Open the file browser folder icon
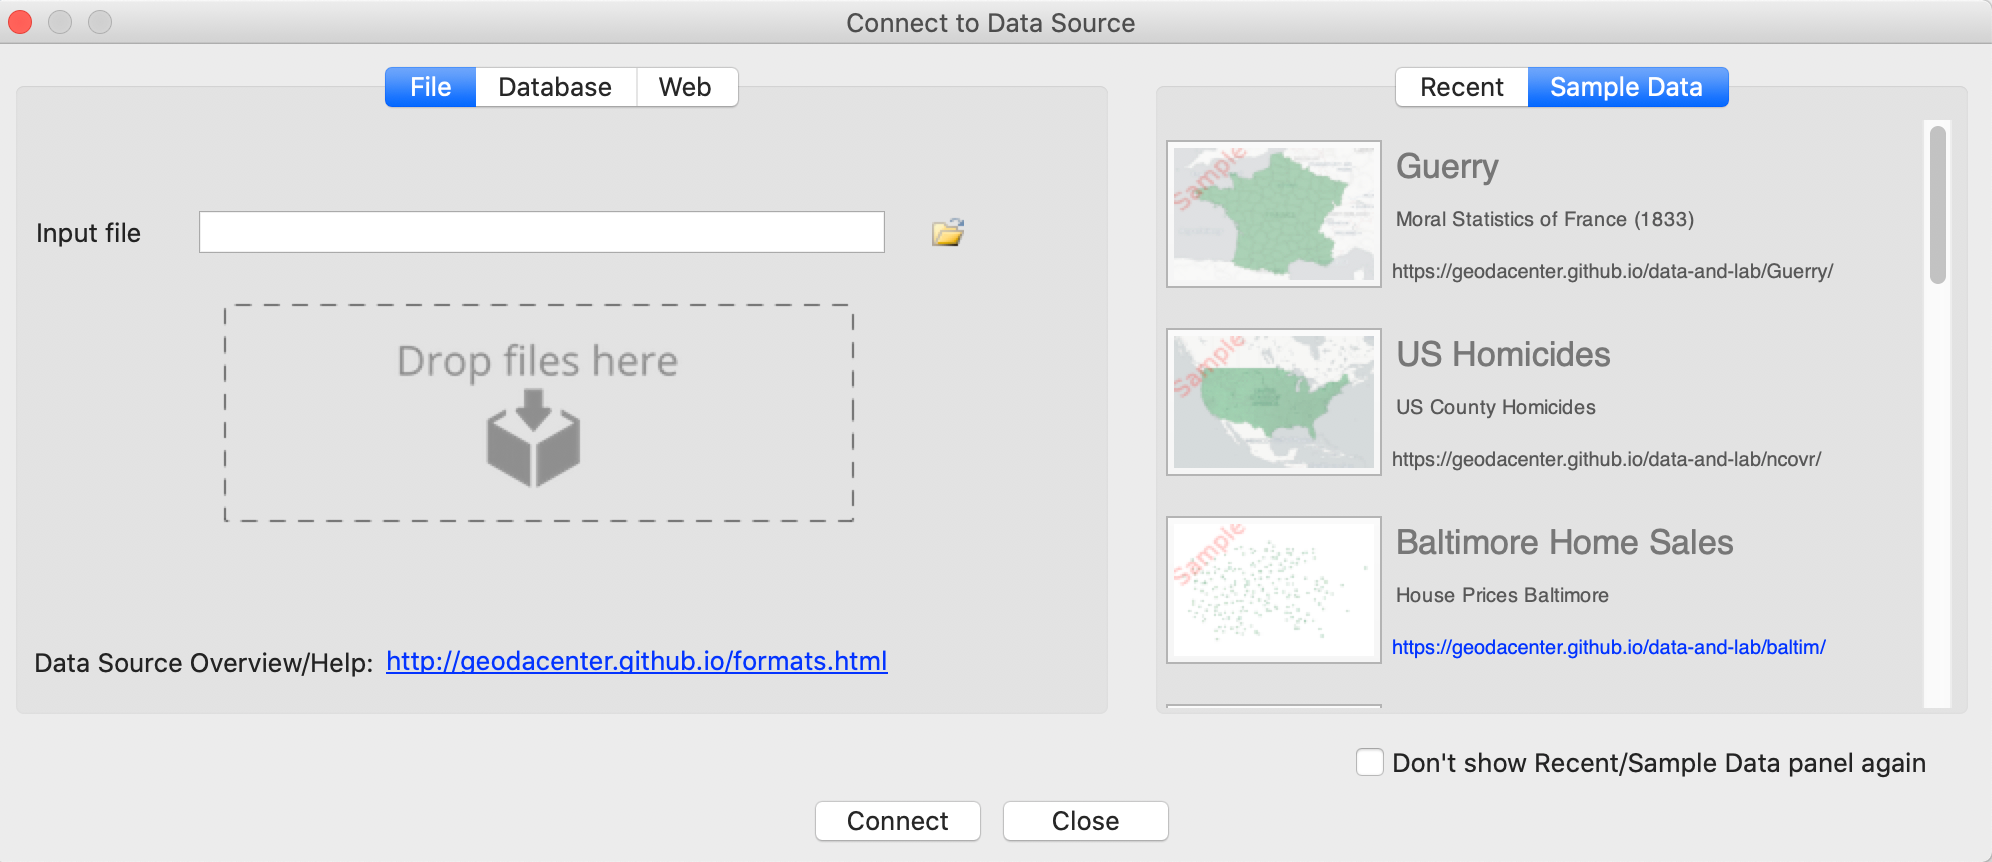The width and height of the screenshot is (1992, 862). coord(948,232)
